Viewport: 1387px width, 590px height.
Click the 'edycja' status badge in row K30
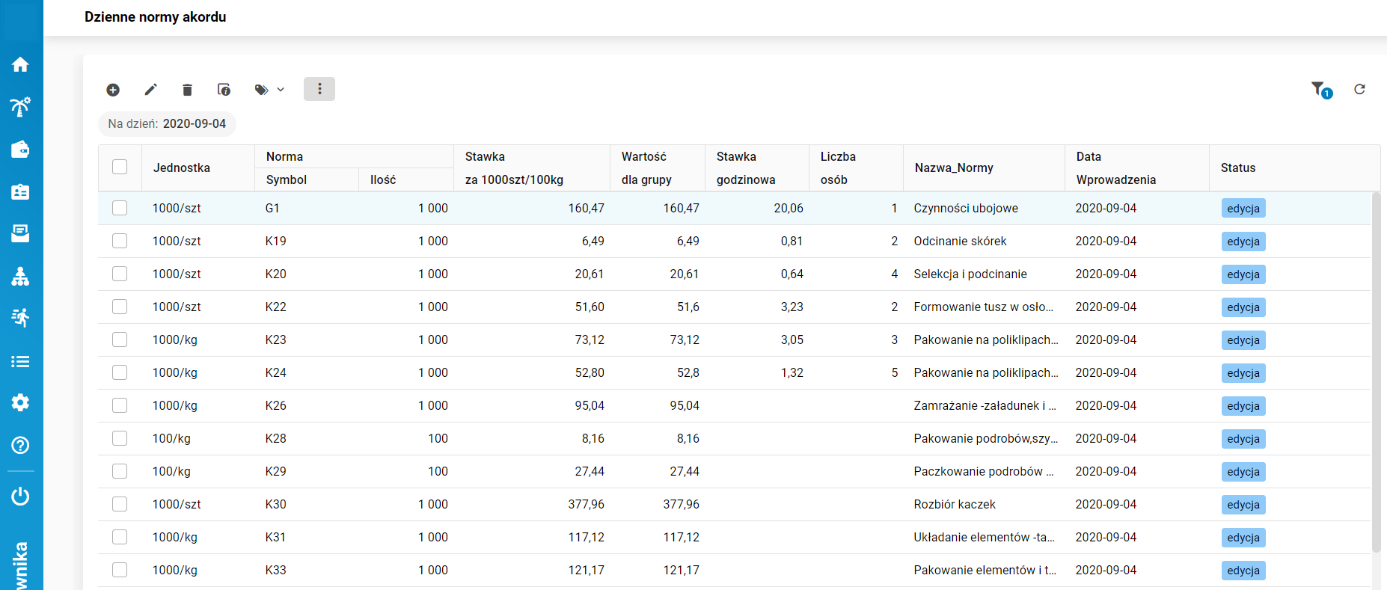[1243, 505]
